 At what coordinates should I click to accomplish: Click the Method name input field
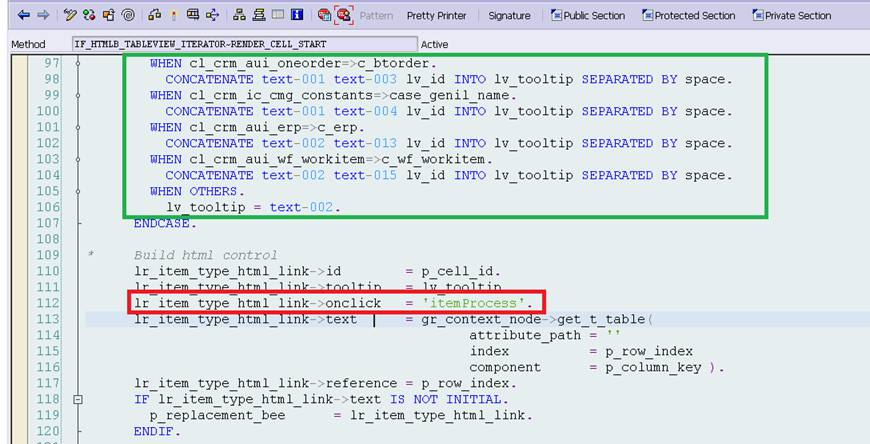tap(245, 44)
